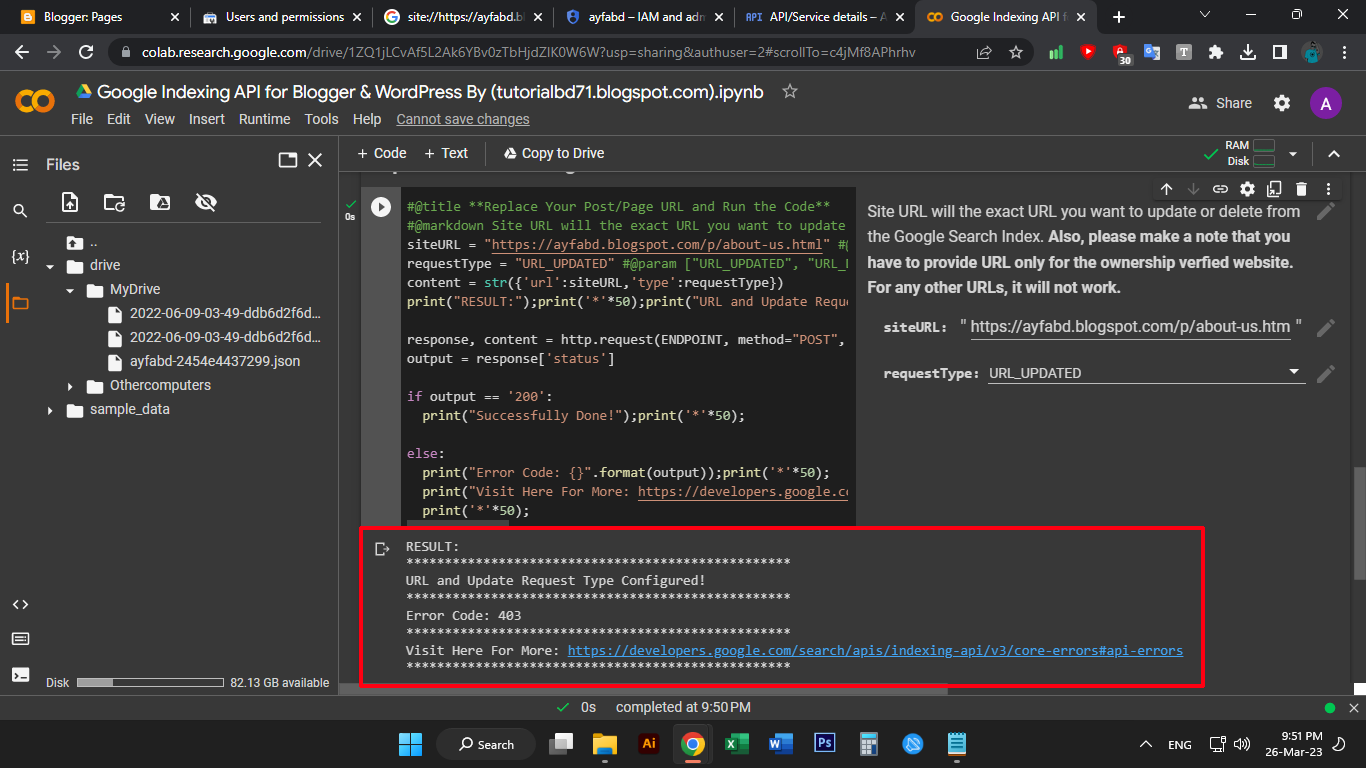Collapse the MyDrive folder

tap(70, 290)
